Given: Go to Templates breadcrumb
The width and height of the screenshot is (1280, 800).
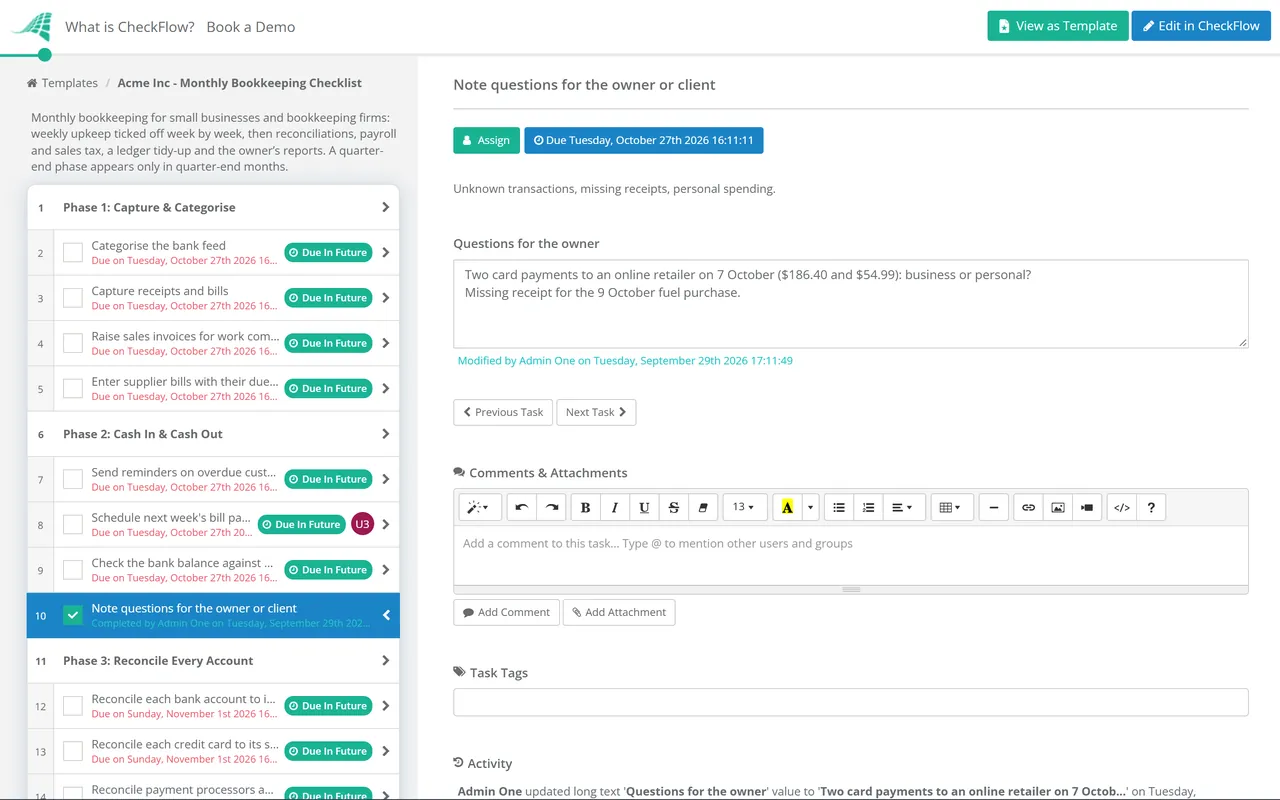Looking at the screenshot, I should click(62, 83).
